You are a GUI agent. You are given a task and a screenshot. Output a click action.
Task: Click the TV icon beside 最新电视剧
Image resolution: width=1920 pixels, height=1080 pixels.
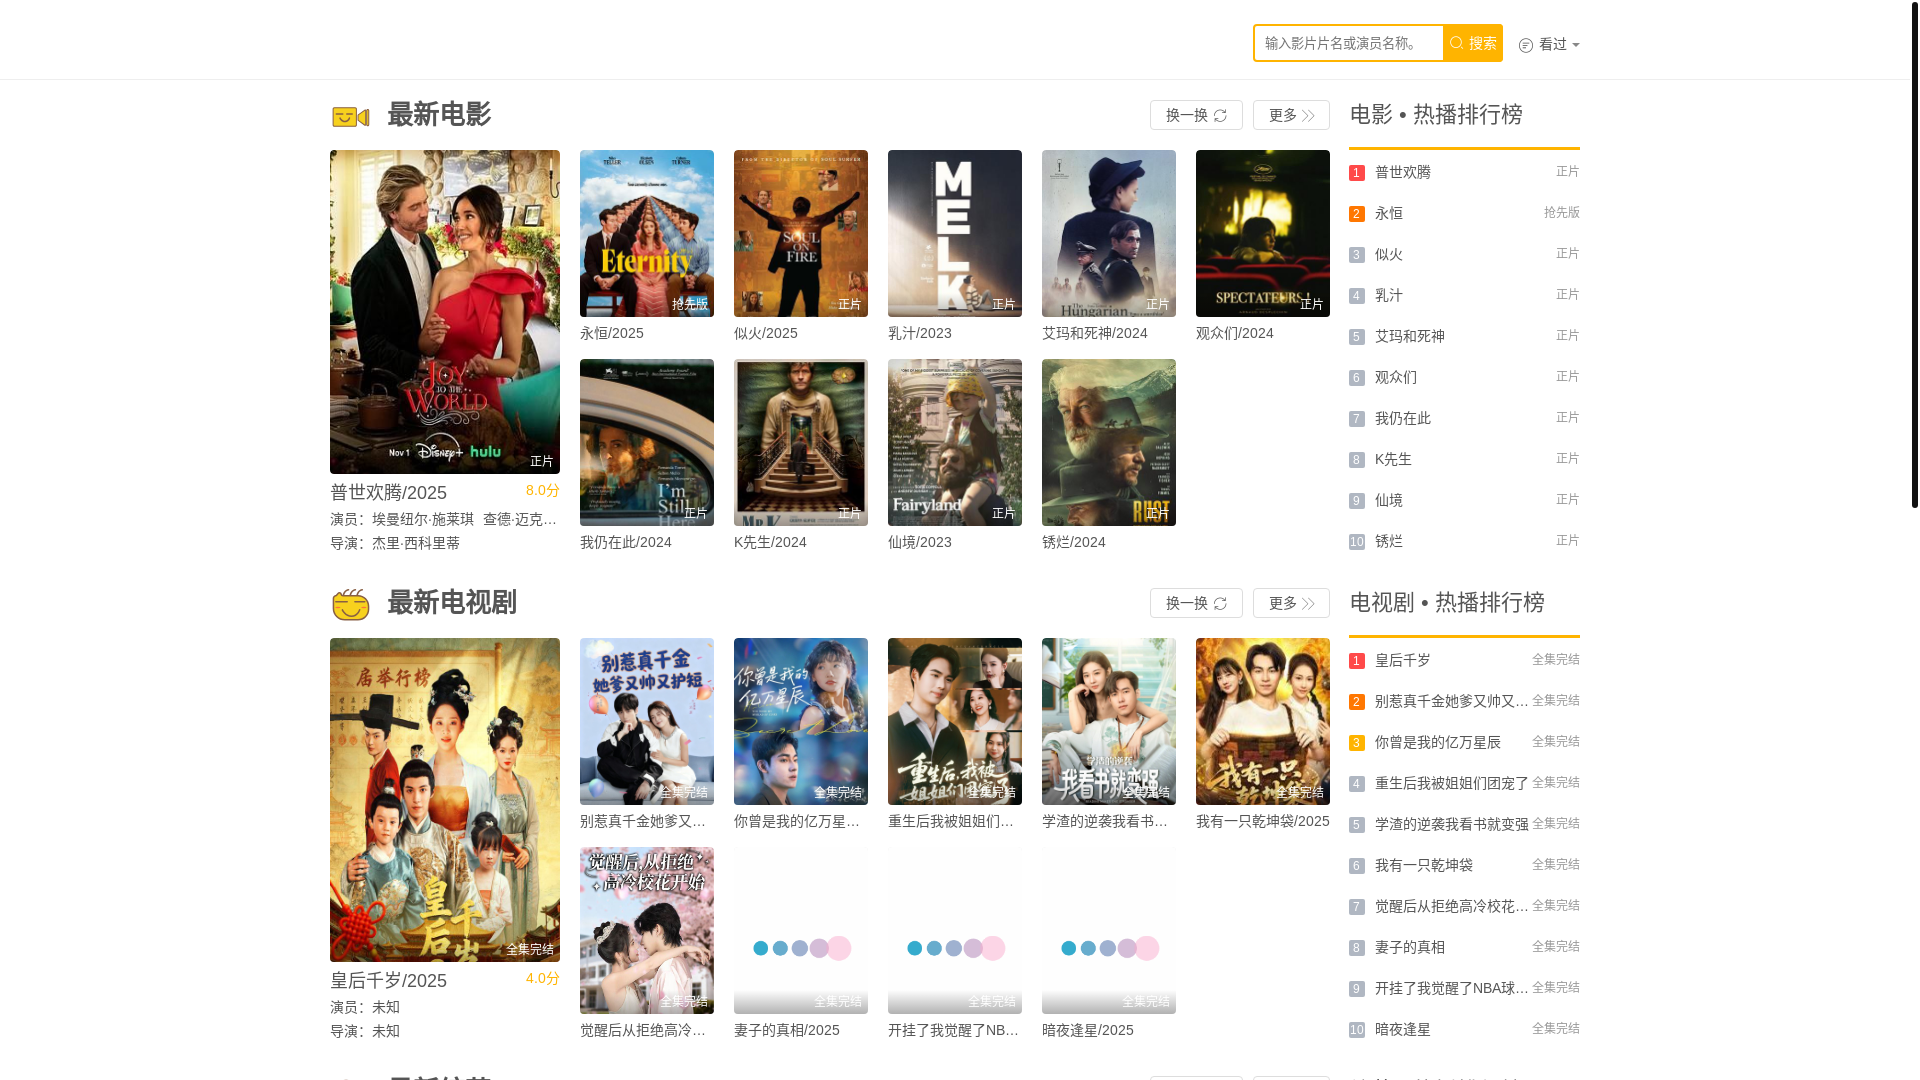(x=350, y=605)
